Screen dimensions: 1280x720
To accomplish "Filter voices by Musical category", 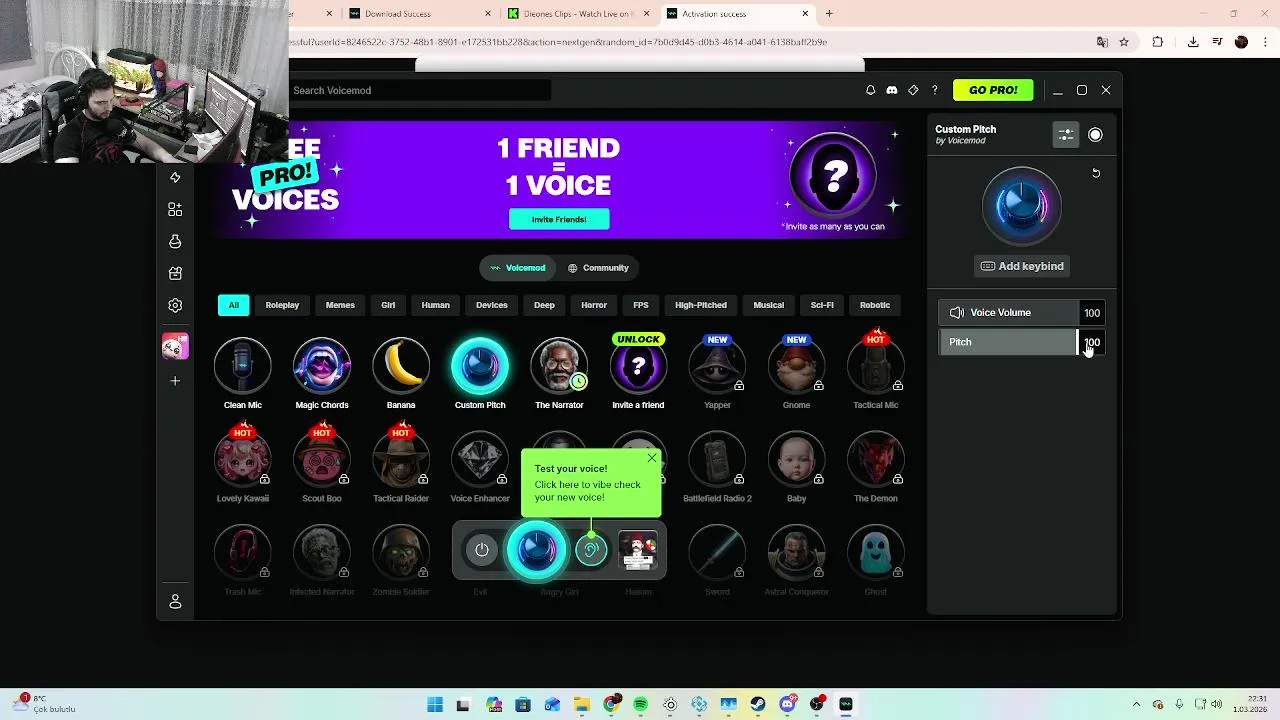I will (768, 305).
